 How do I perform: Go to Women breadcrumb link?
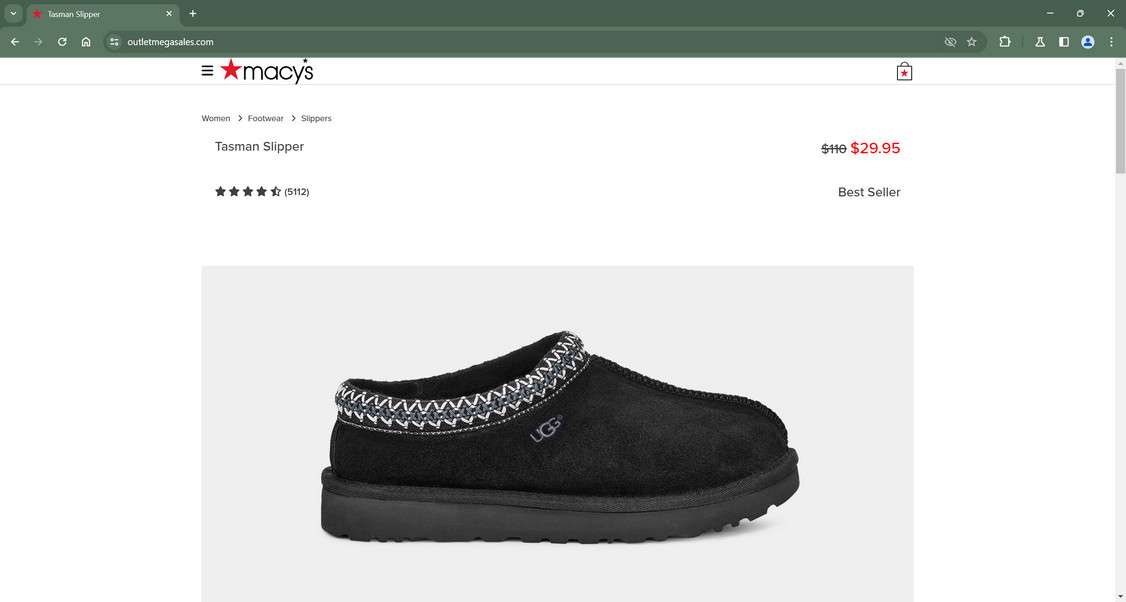(215, 119)
